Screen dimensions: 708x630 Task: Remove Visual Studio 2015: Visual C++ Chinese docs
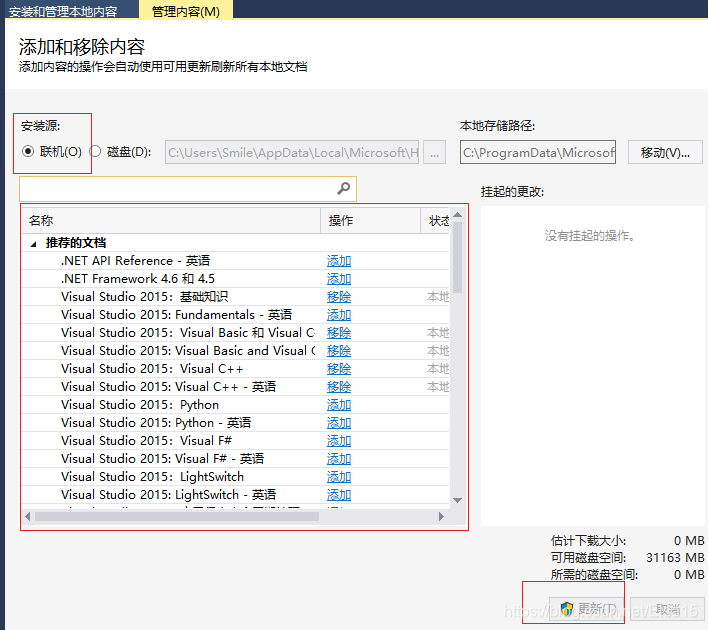pos(339,369)
